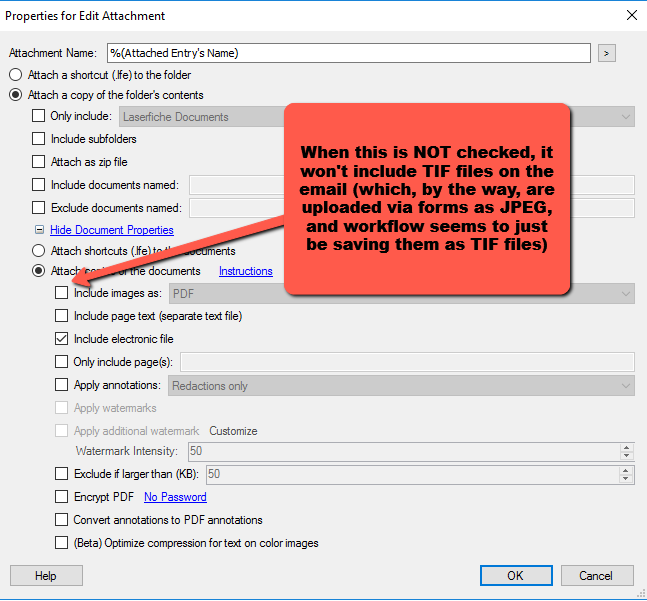647x601 pixels.
Task: Select Attach a copy of the folder's contents
Action: (x=16, y=95)
